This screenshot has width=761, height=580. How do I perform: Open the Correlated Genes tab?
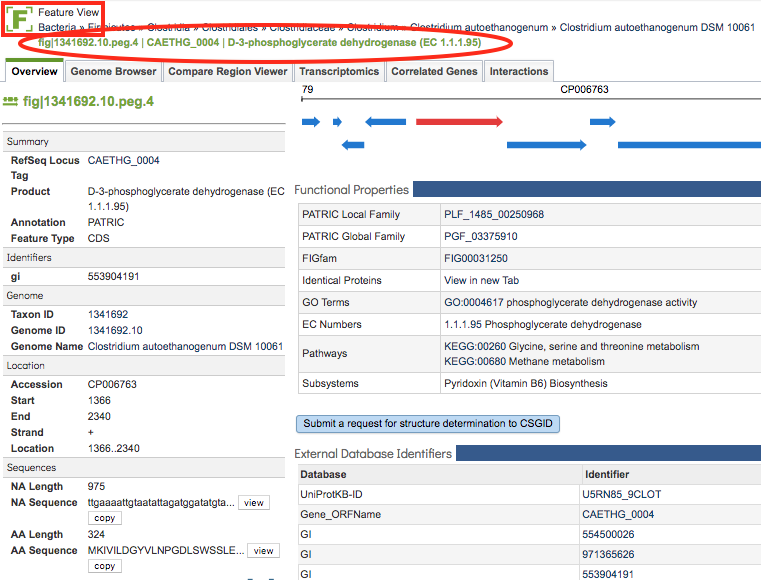coord(434,71)
